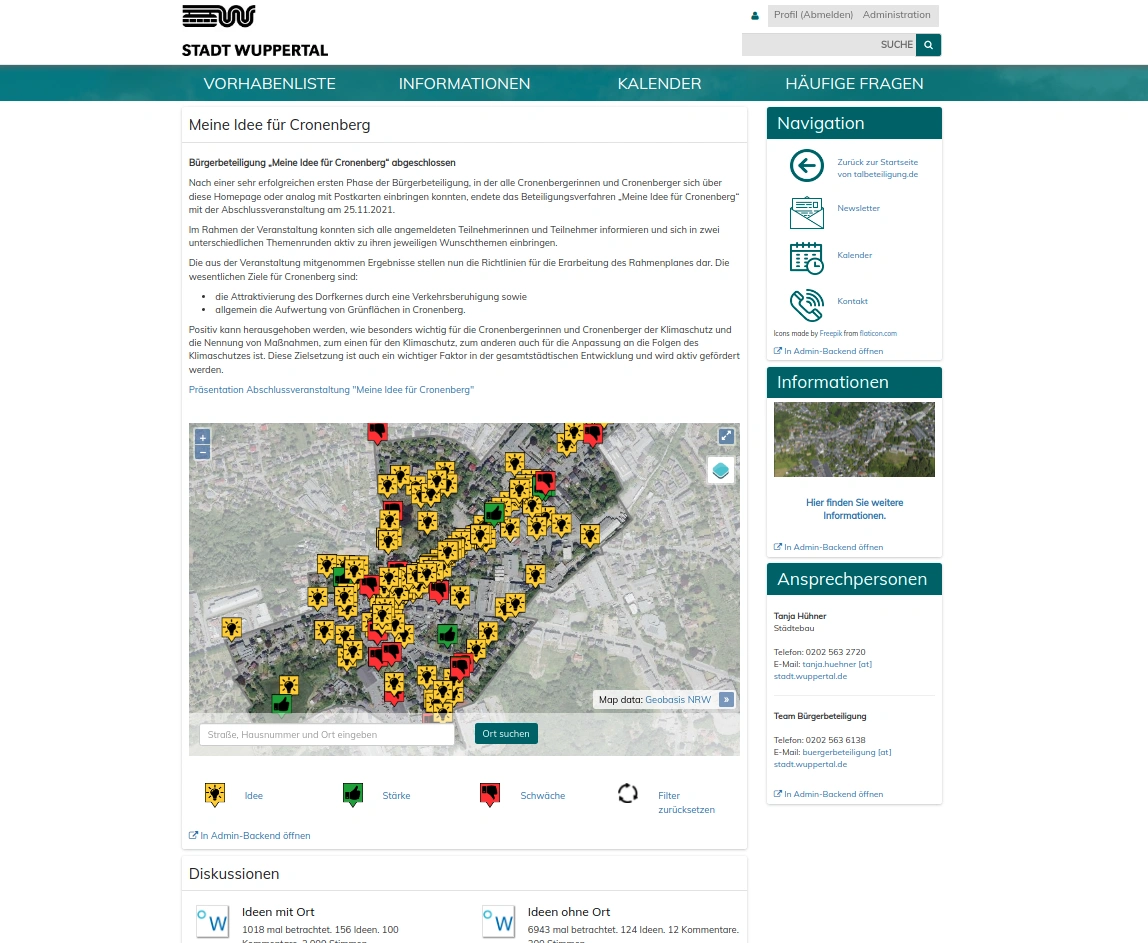Image resolution: width=1148 pixels, height=943 pixels.
Task: Click the map zoom in plus button
Action: click(203, 438)
